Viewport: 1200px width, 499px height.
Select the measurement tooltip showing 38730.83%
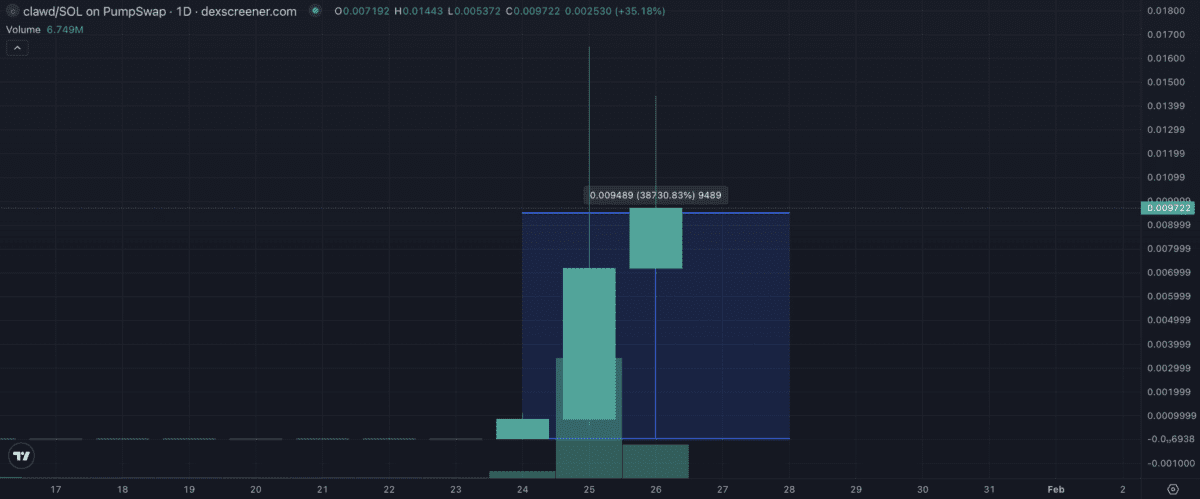coord(656,195)
